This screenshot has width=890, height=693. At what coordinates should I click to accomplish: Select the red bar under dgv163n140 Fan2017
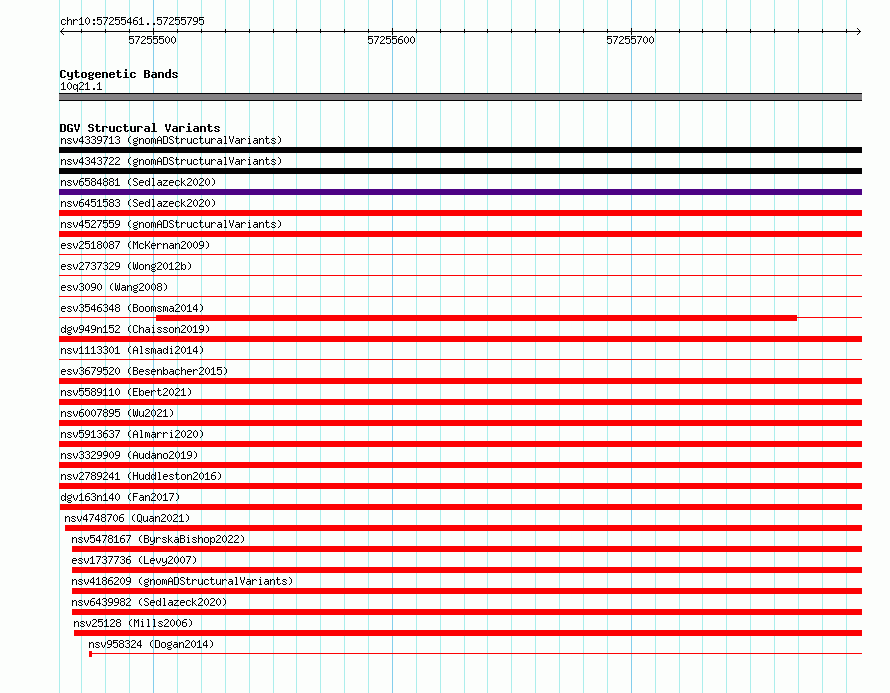pos(460,507)
